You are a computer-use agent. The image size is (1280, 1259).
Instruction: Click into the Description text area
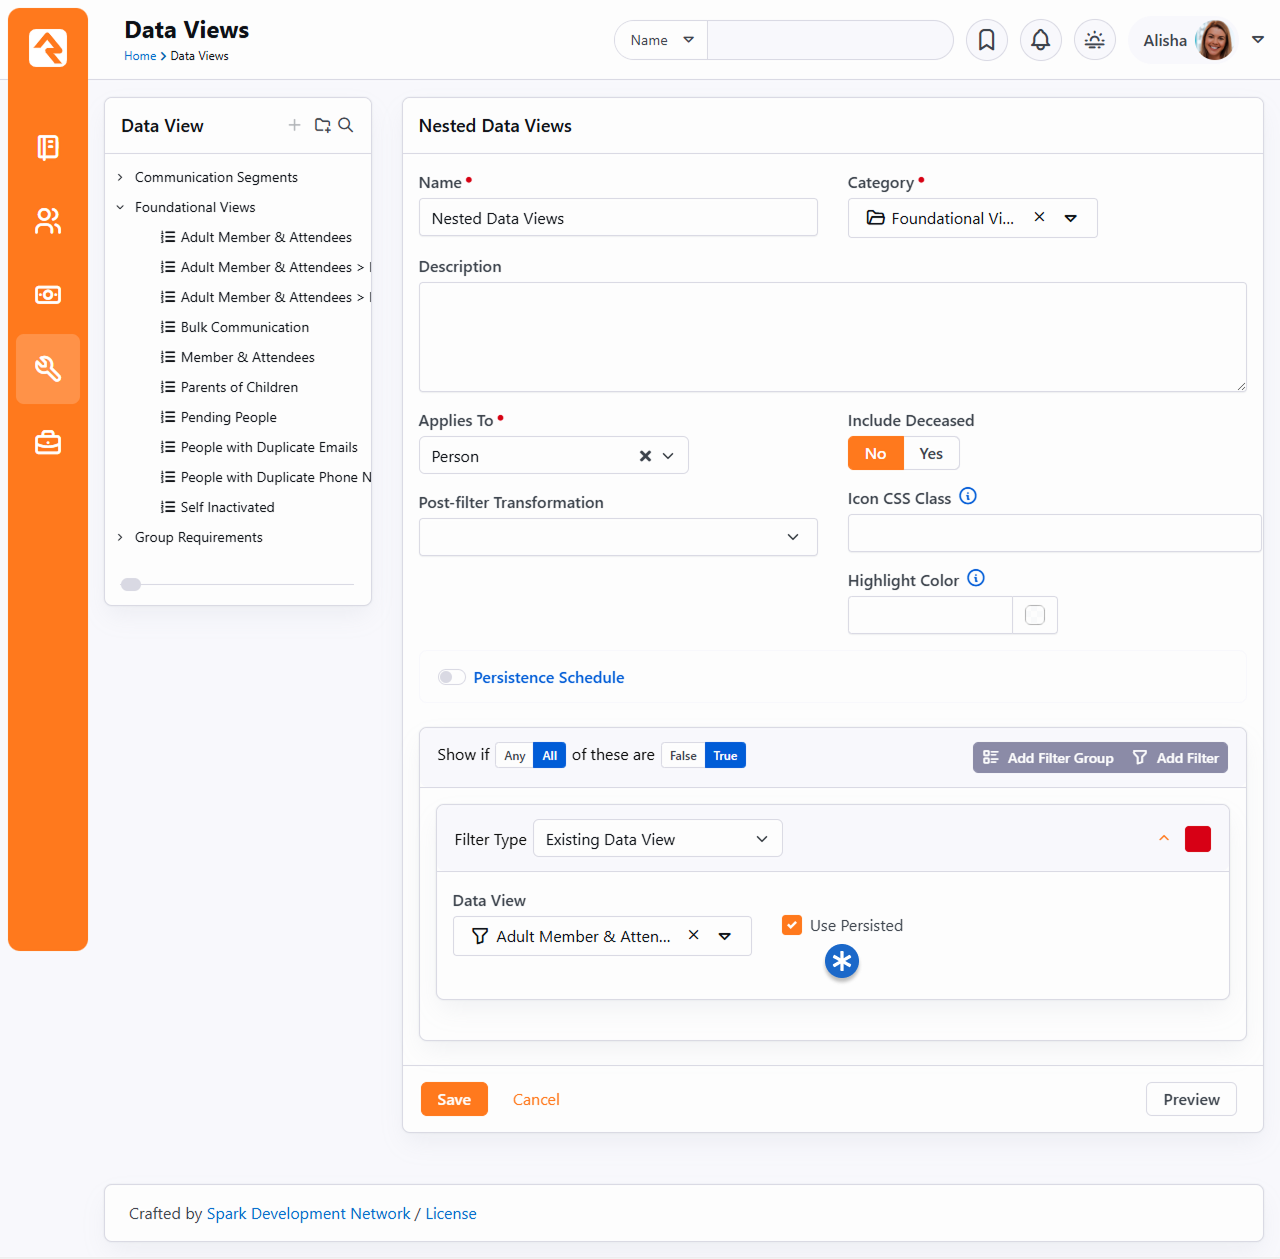coord(832,337)
